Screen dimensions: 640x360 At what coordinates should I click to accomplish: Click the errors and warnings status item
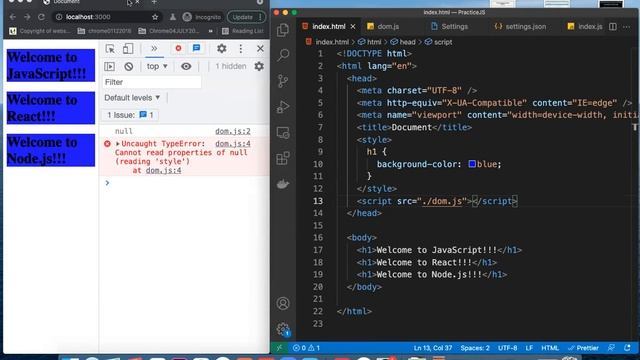(306, 348)
